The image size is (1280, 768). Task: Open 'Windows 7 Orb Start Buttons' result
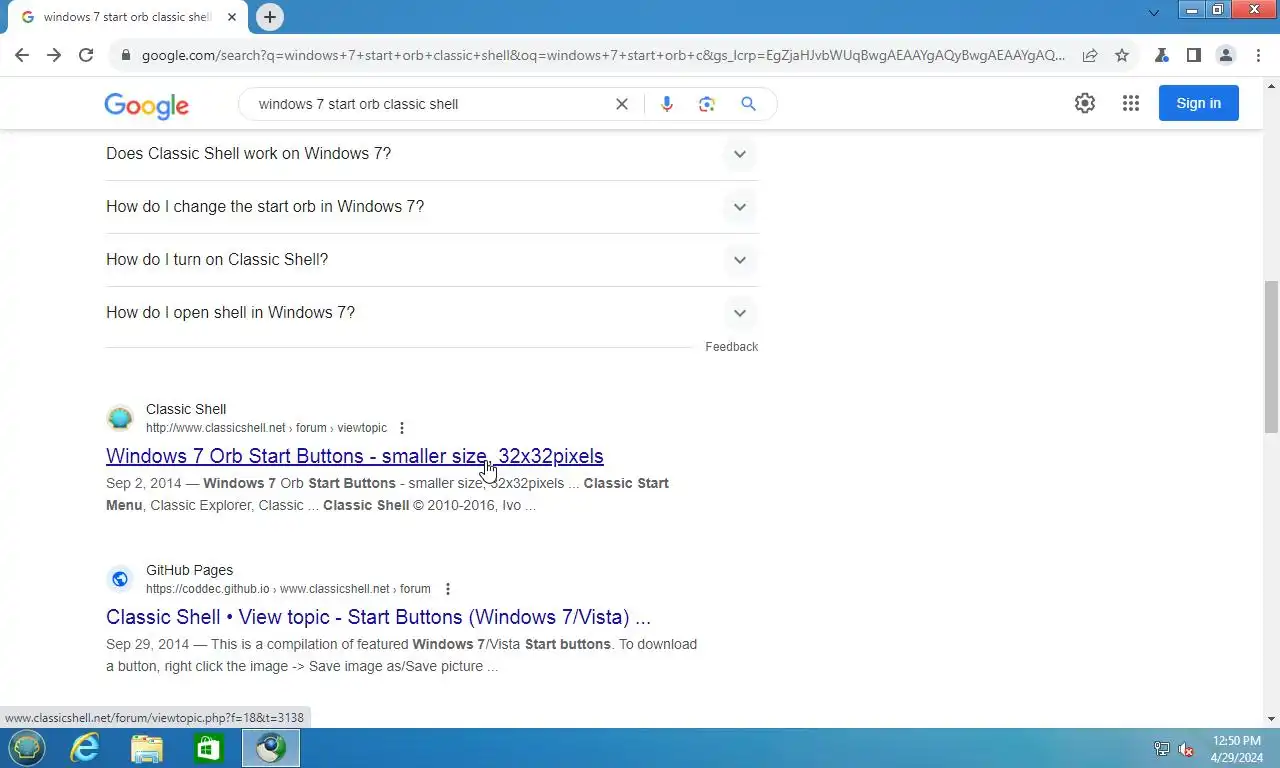(x=355, y=456)
